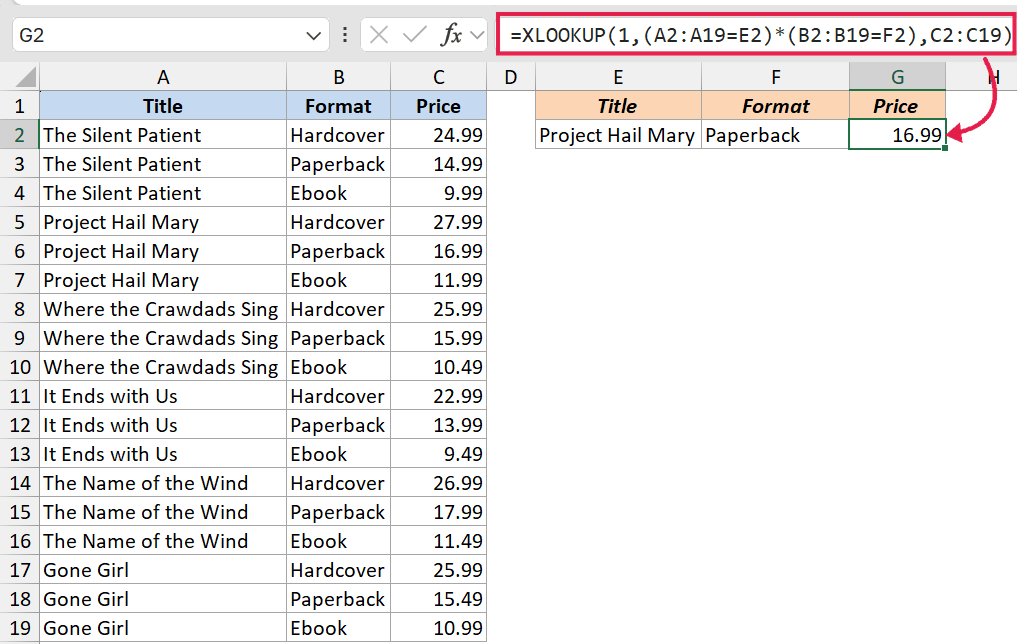Select cell F2 'Paperback' lookup value
1017x644 pixels.
point(775,135)
